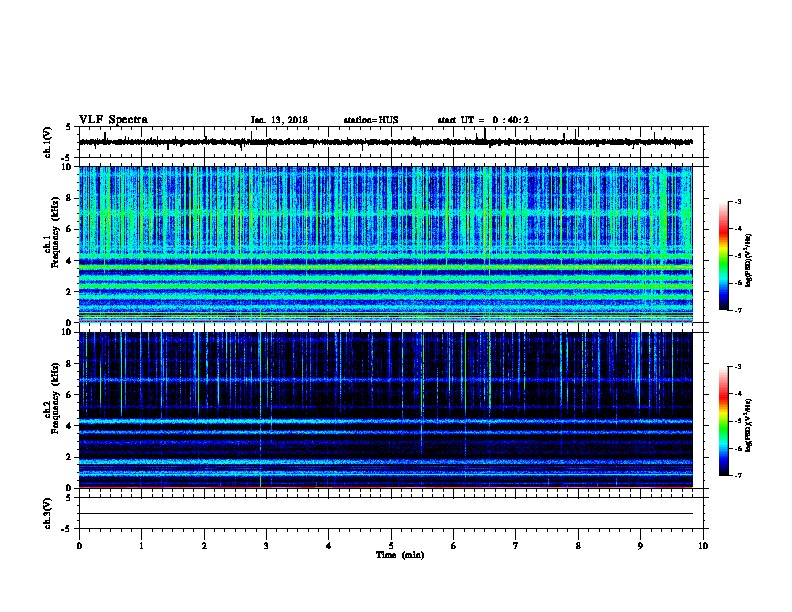The width and height of the screenshot is (792, 612).
Task: Click the ch.2 spectrogram panel
Action: pyautogui.click(x=386, y=410)
